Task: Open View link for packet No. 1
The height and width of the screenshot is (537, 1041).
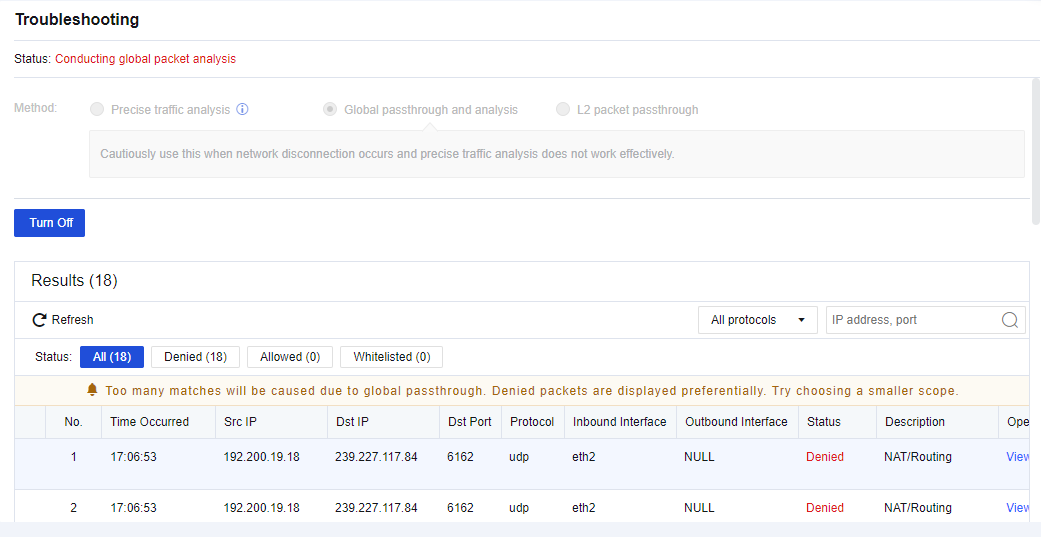Action: [x=1017, y=457]
